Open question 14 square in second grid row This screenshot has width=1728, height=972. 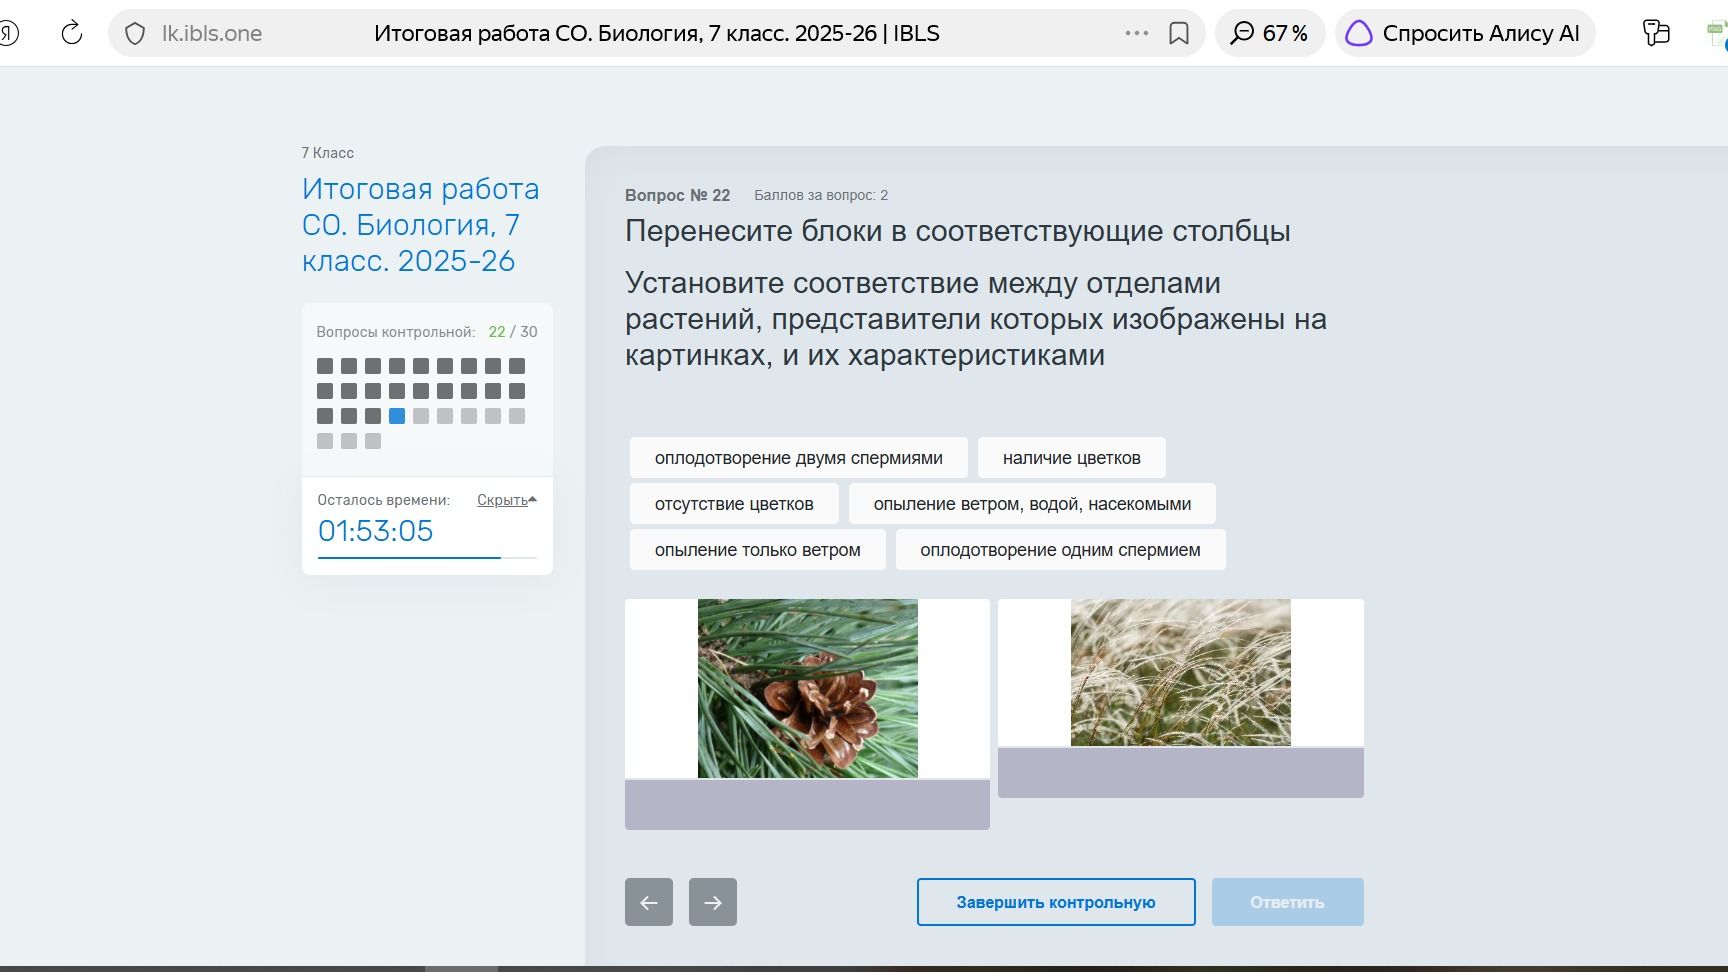click(x=421, y=391)
